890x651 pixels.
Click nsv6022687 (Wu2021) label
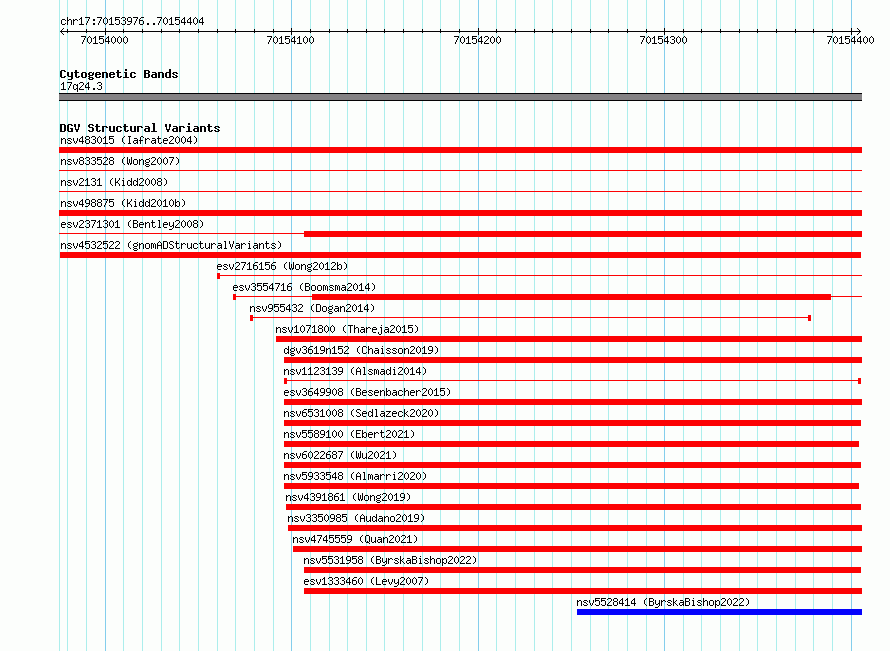340,455
